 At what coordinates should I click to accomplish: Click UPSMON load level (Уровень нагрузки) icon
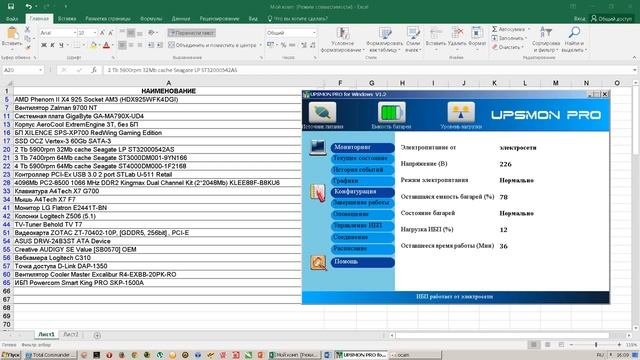(x=461, y=112)
